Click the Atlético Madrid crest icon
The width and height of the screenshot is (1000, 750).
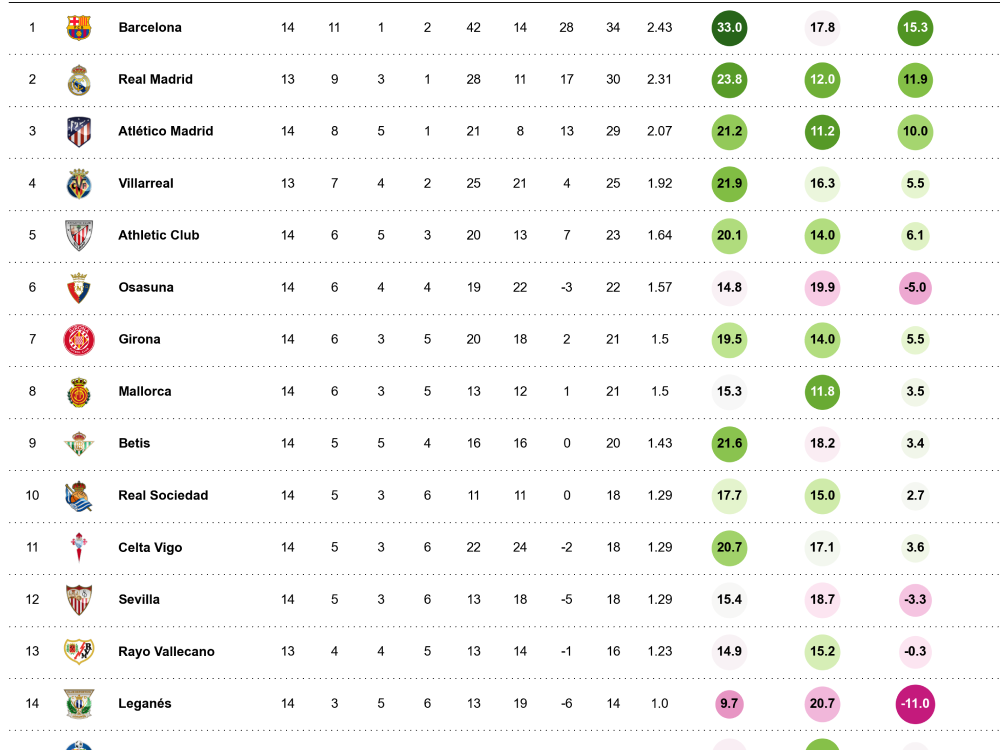[79, 132]
